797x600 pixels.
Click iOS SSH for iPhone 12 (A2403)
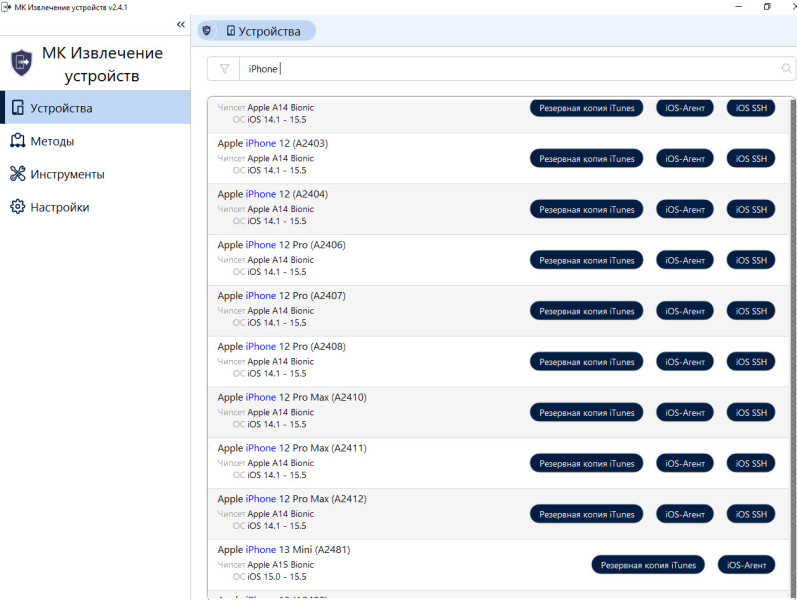pyautogui.click(x=751, y=159)
